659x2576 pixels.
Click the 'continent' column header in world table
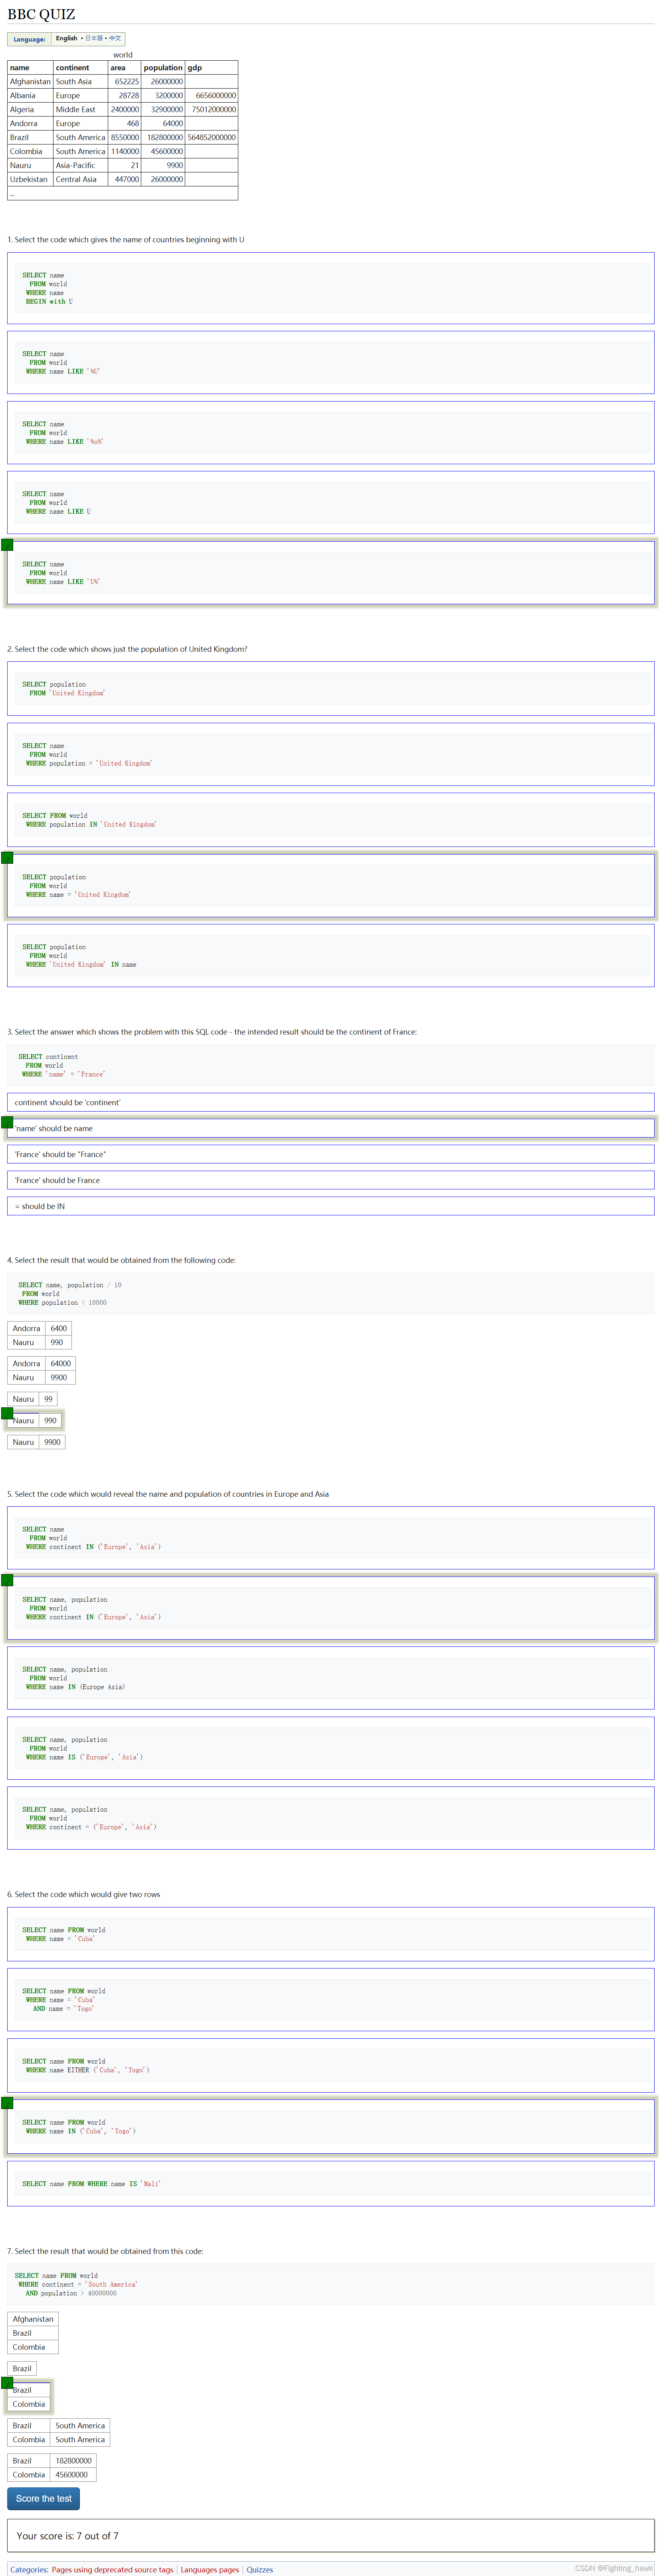80,68
